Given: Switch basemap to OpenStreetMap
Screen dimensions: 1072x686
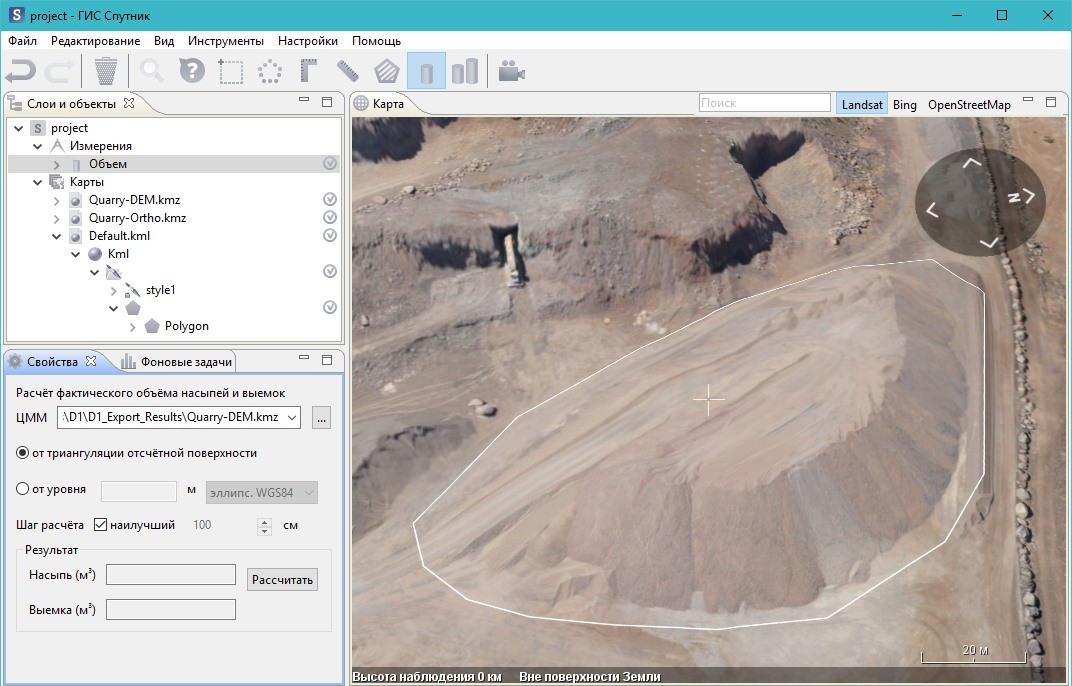Looking at the screenshot, I should (x=969, y=105).
